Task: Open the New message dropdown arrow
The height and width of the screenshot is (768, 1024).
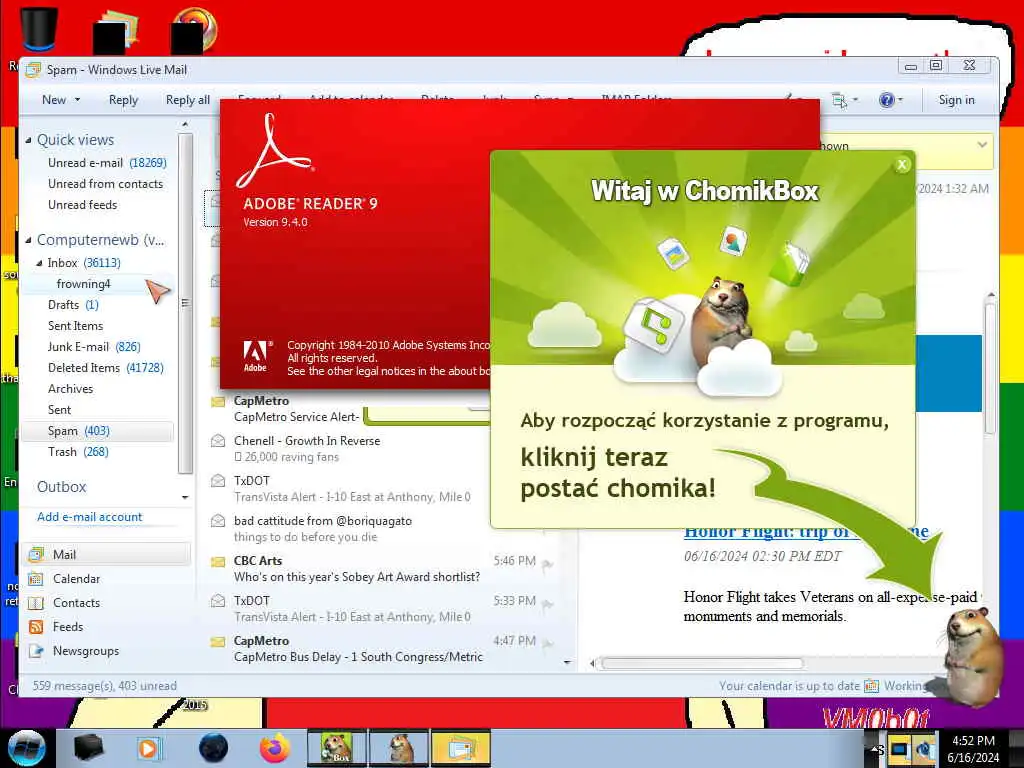Action: pyautogui.click(x=77, y=100)
